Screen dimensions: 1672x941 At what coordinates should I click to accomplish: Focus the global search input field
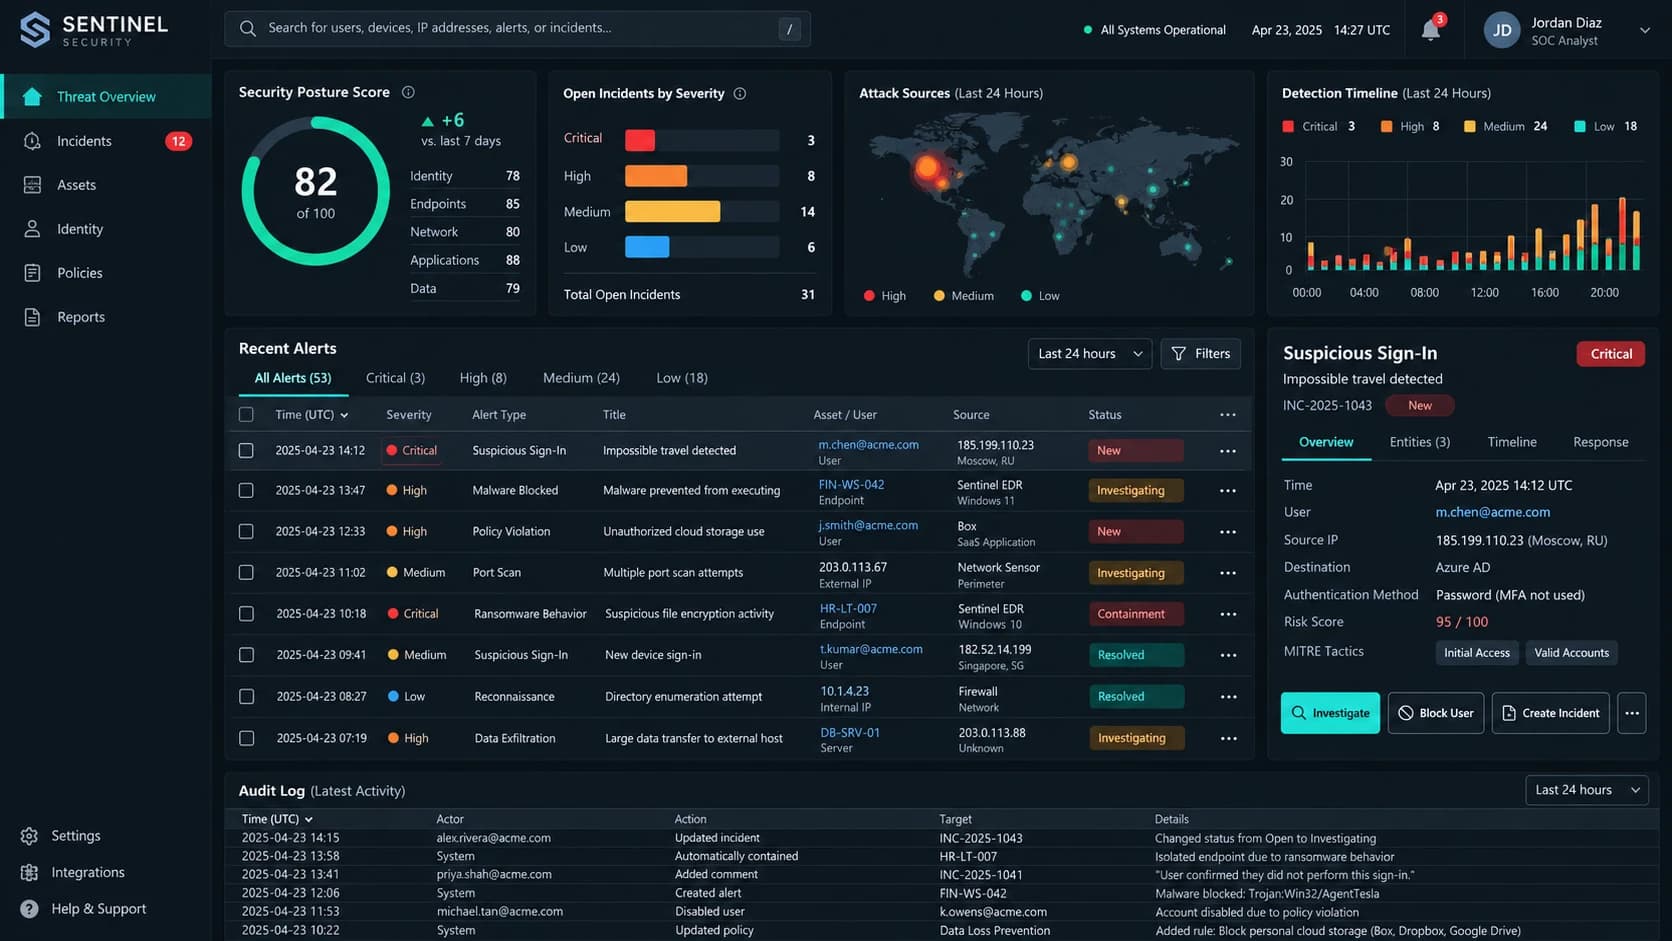(517, 29)
